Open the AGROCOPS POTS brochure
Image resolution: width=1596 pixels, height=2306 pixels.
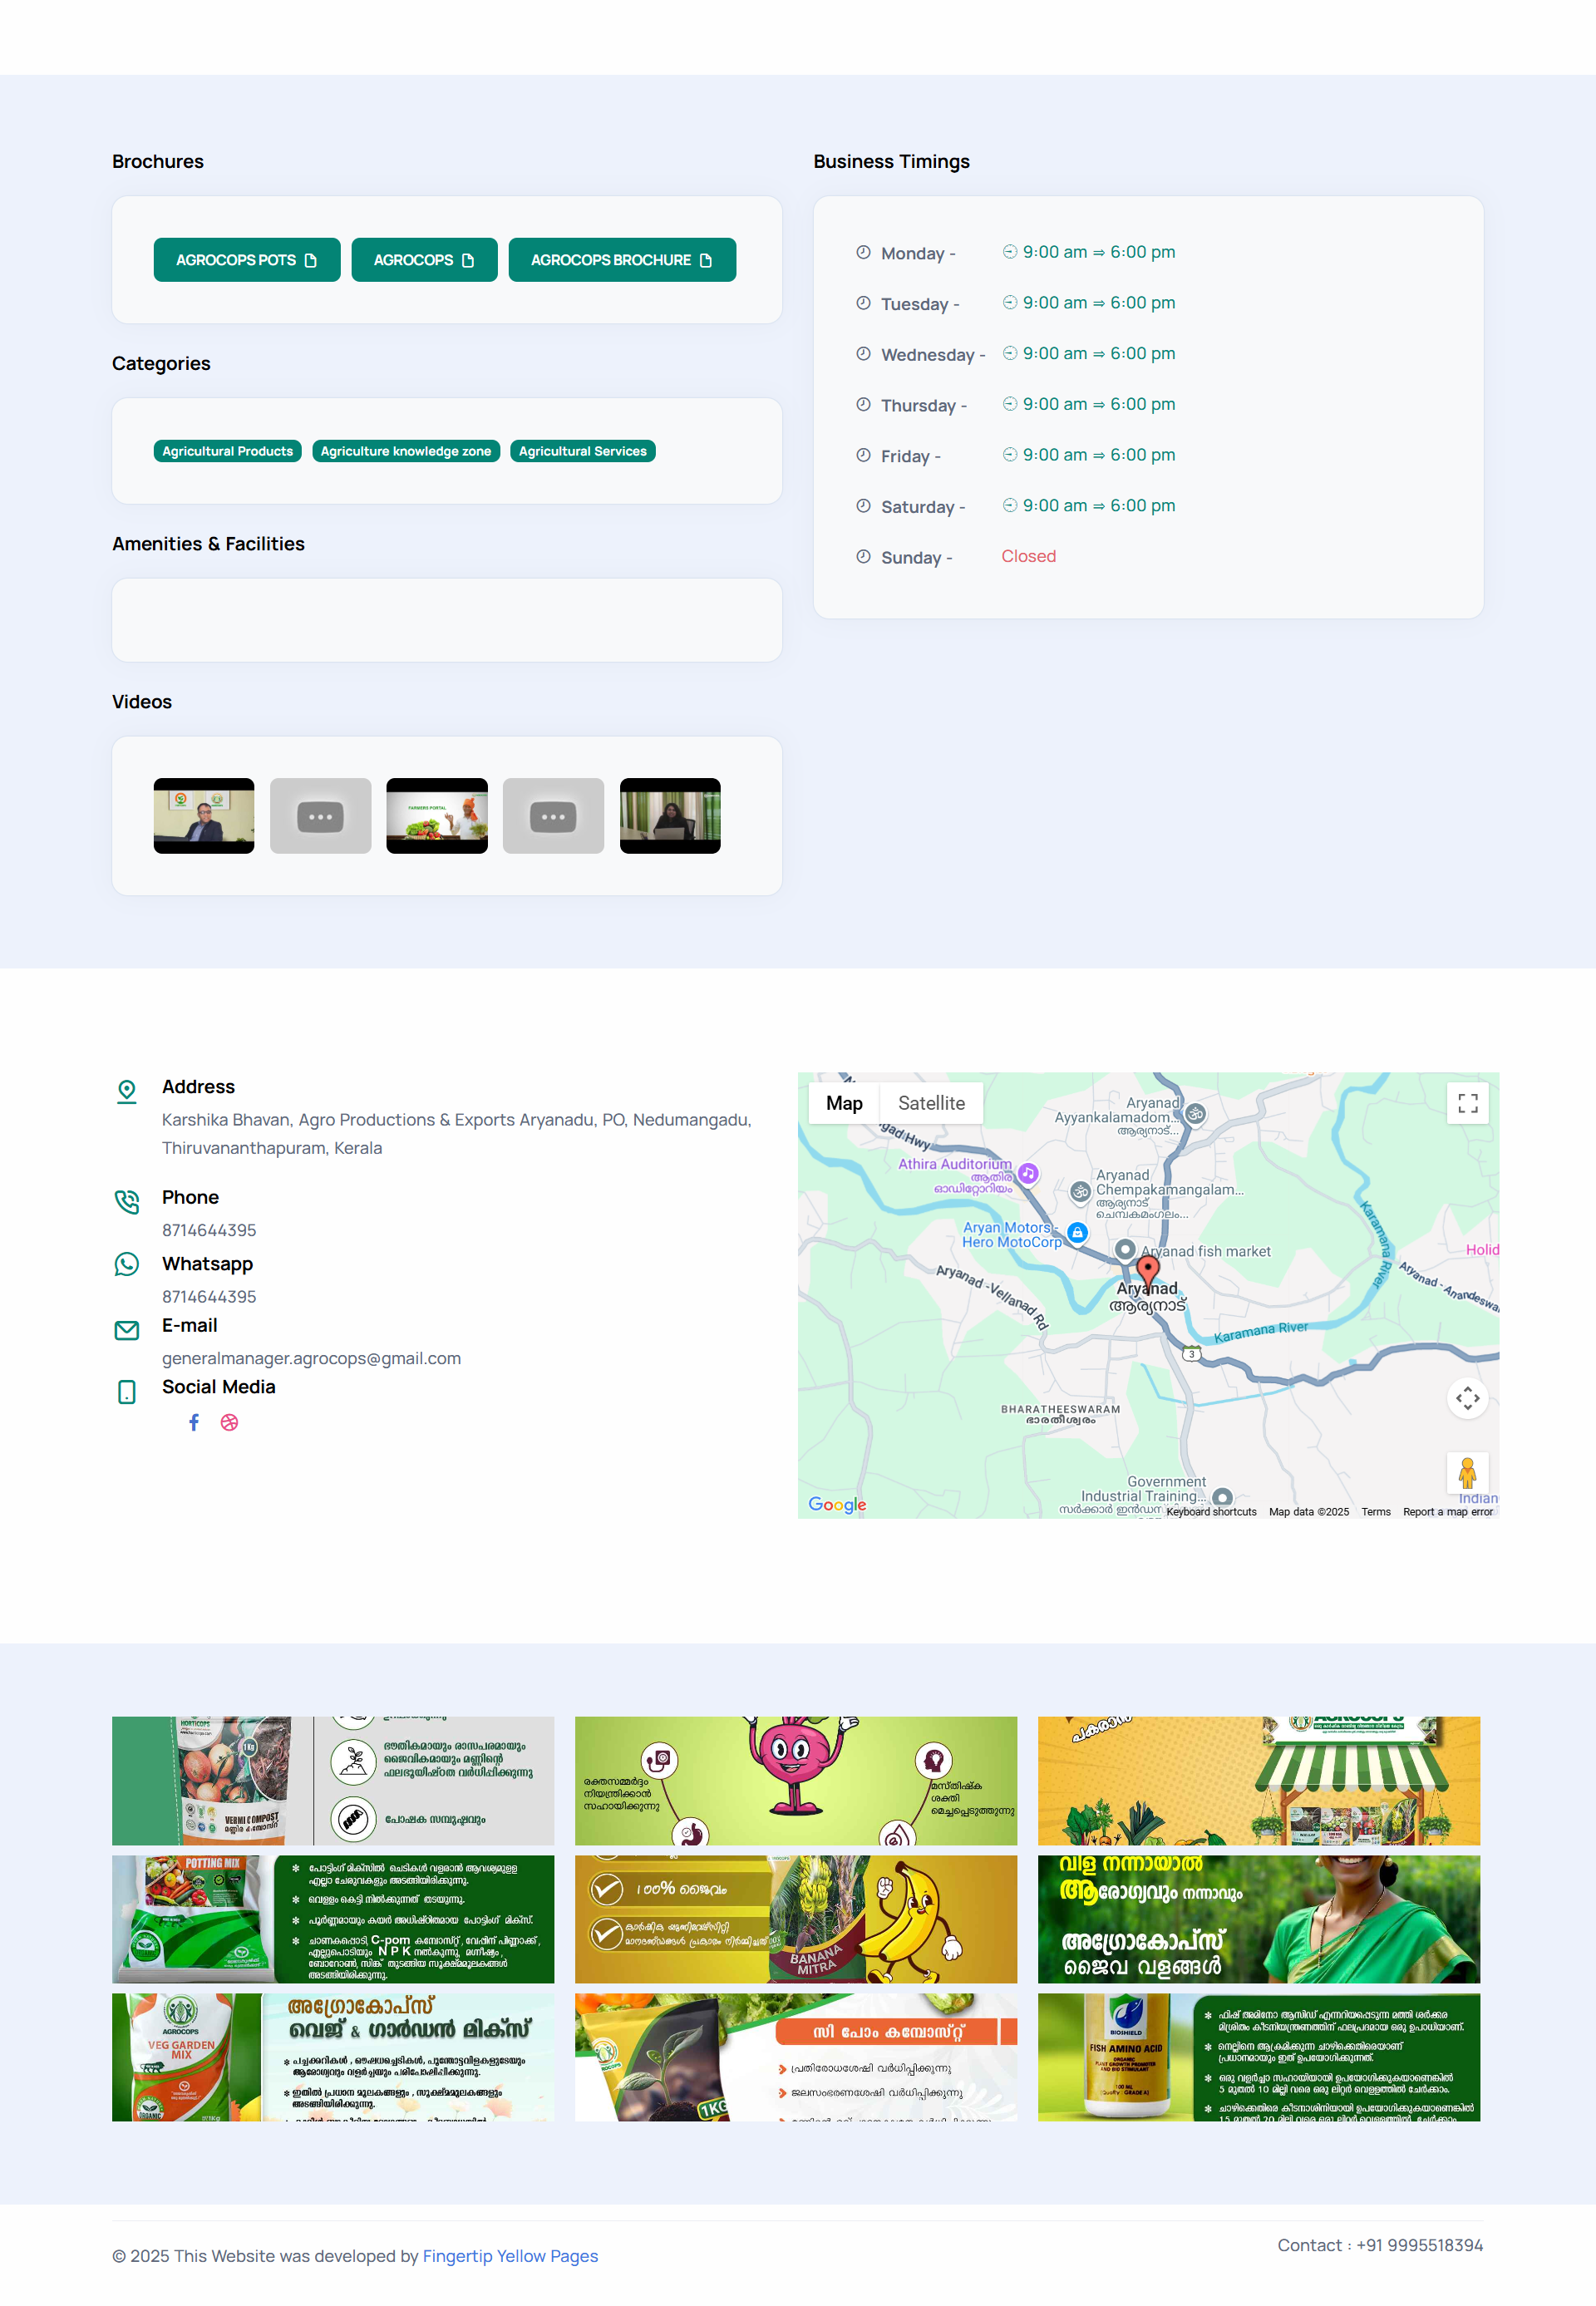pyautogui.click(x=247, y=260)
